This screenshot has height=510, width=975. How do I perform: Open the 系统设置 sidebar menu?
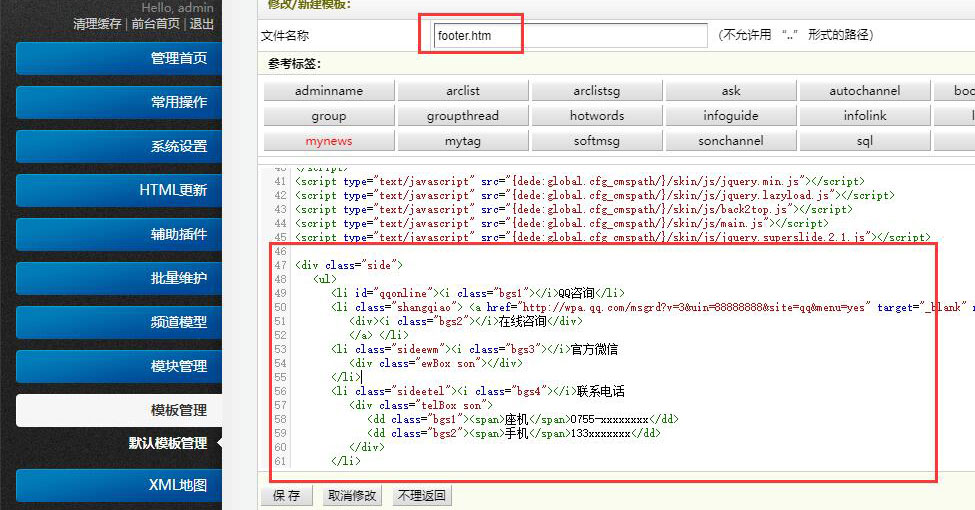[x=119, y=146]
